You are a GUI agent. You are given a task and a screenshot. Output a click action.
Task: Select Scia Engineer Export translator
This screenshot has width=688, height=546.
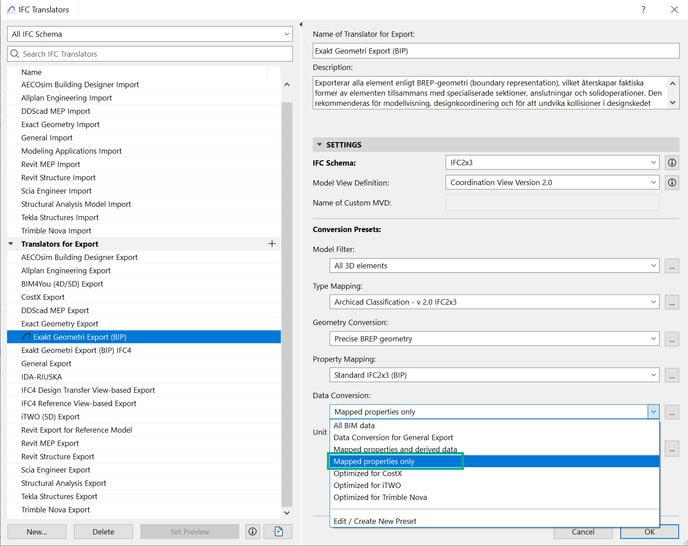coord(144,470)
